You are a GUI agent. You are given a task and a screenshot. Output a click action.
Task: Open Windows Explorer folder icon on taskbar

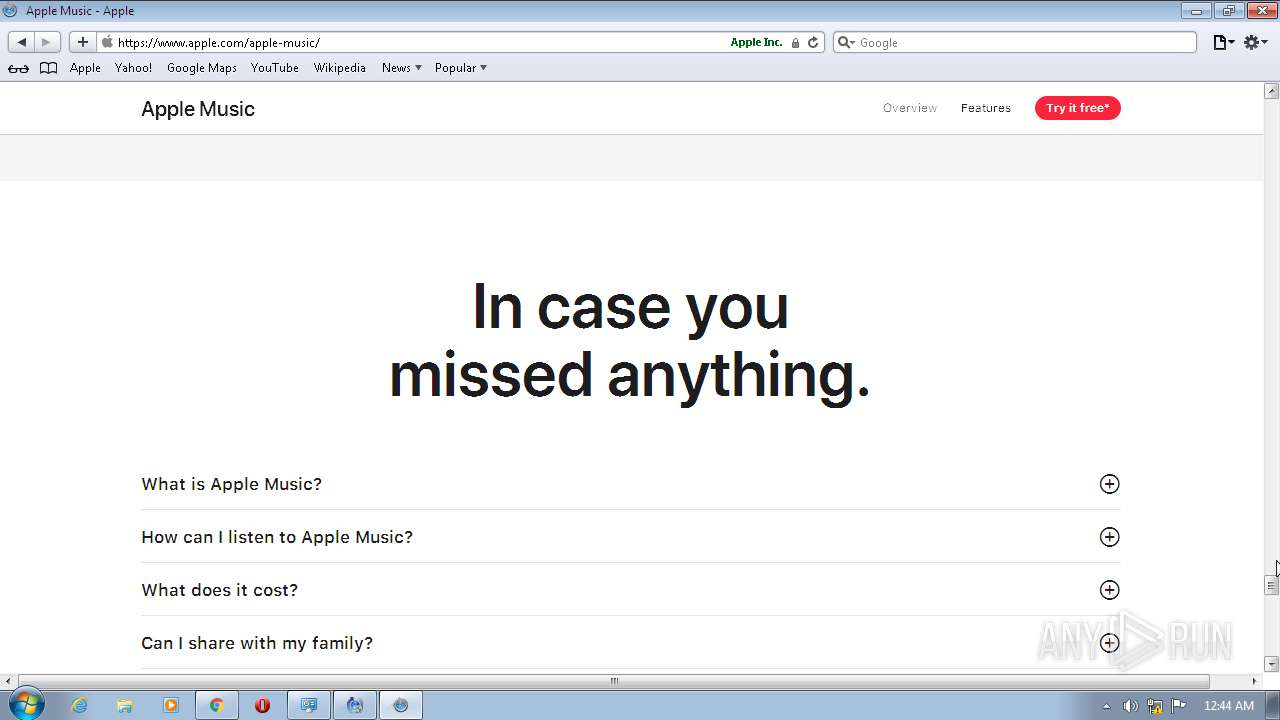[x=125, y=705]
